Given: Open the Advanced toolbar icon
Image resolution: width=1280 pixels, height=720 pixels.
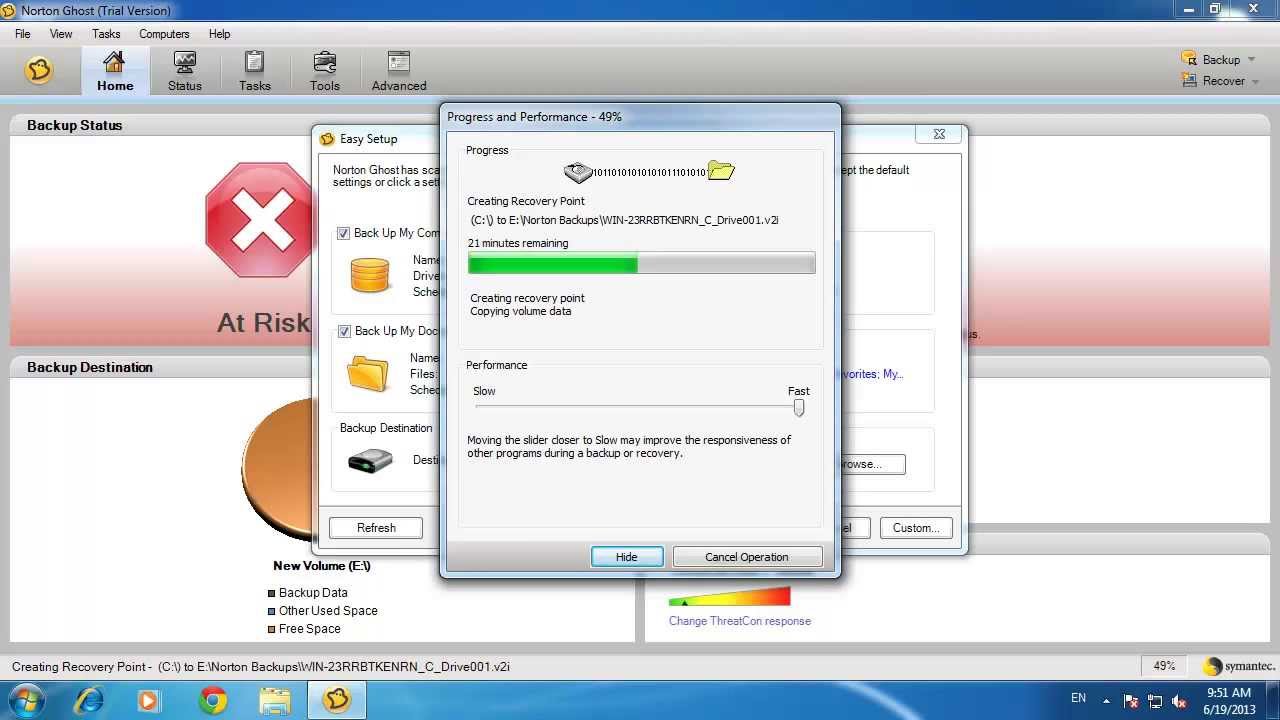Looking at the screenshot, I should pos(399,71).
